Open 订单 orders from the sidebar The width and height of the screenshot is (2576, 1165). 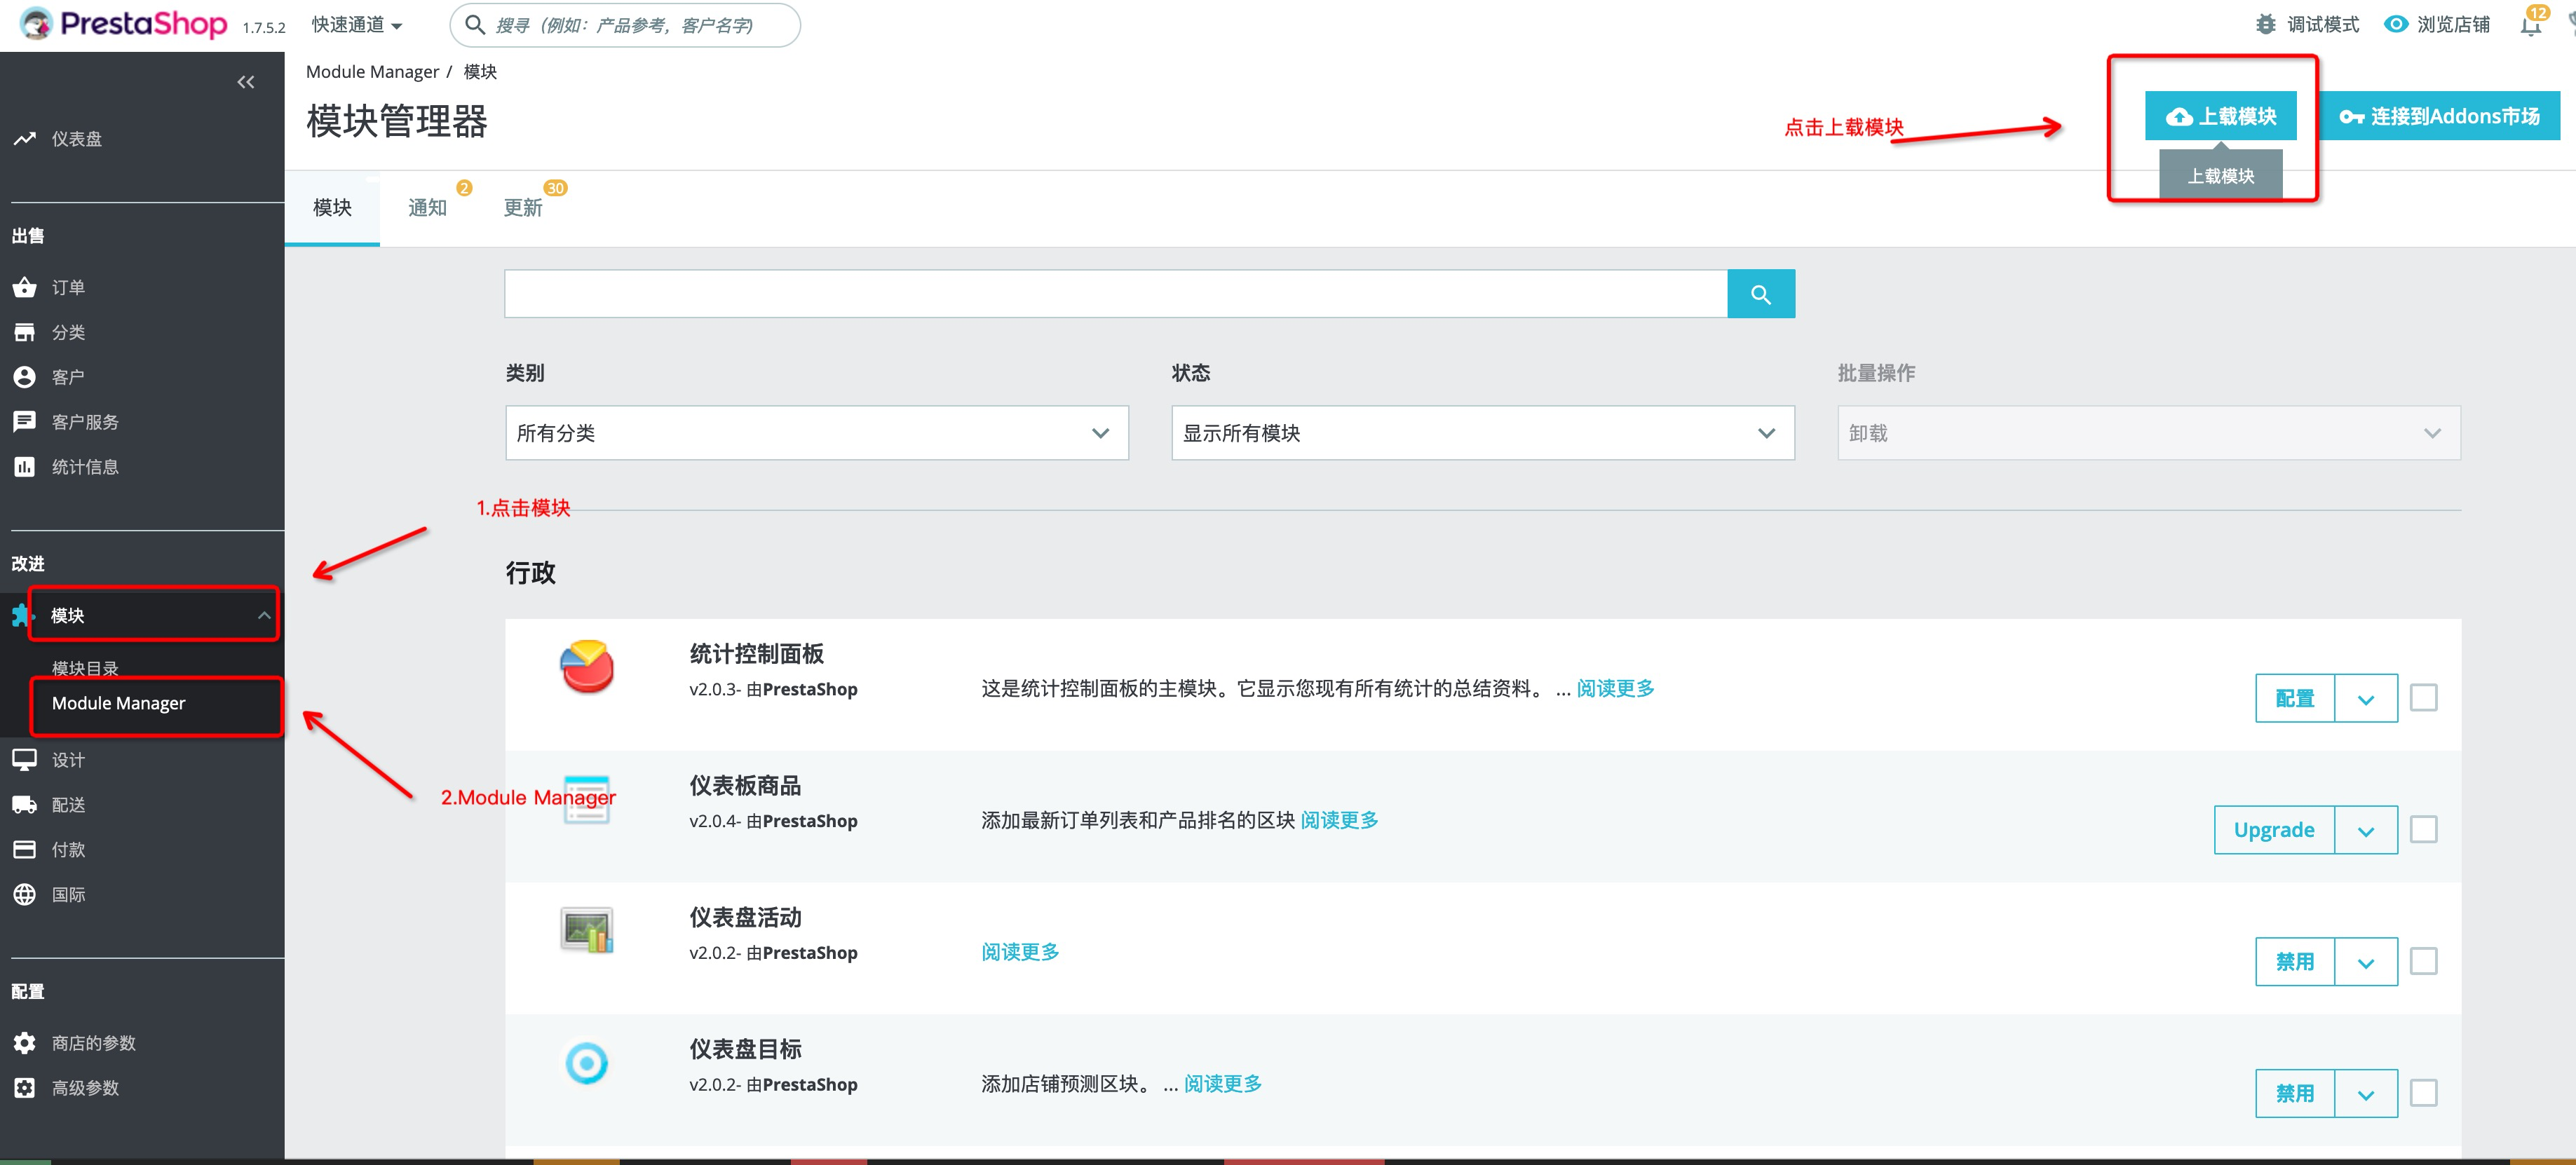click(x=68, y=288)
